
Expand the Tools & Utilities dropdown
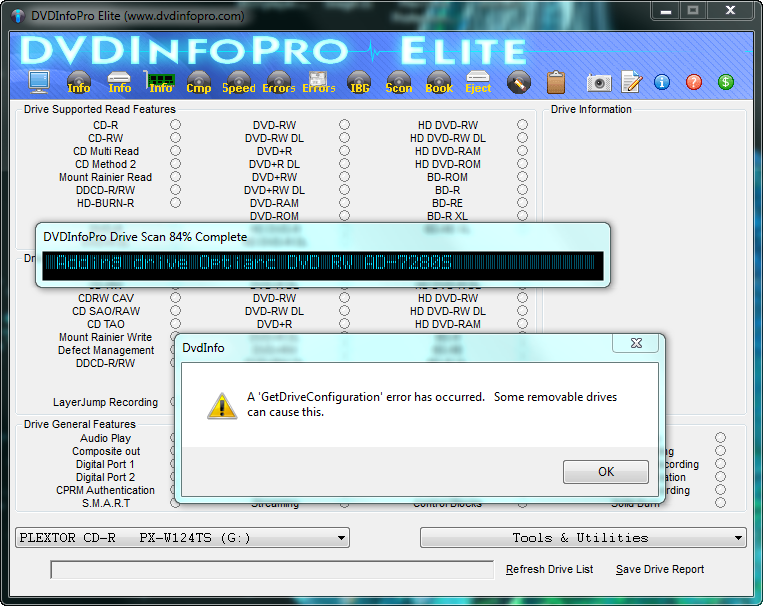click(x=583, y=538)
